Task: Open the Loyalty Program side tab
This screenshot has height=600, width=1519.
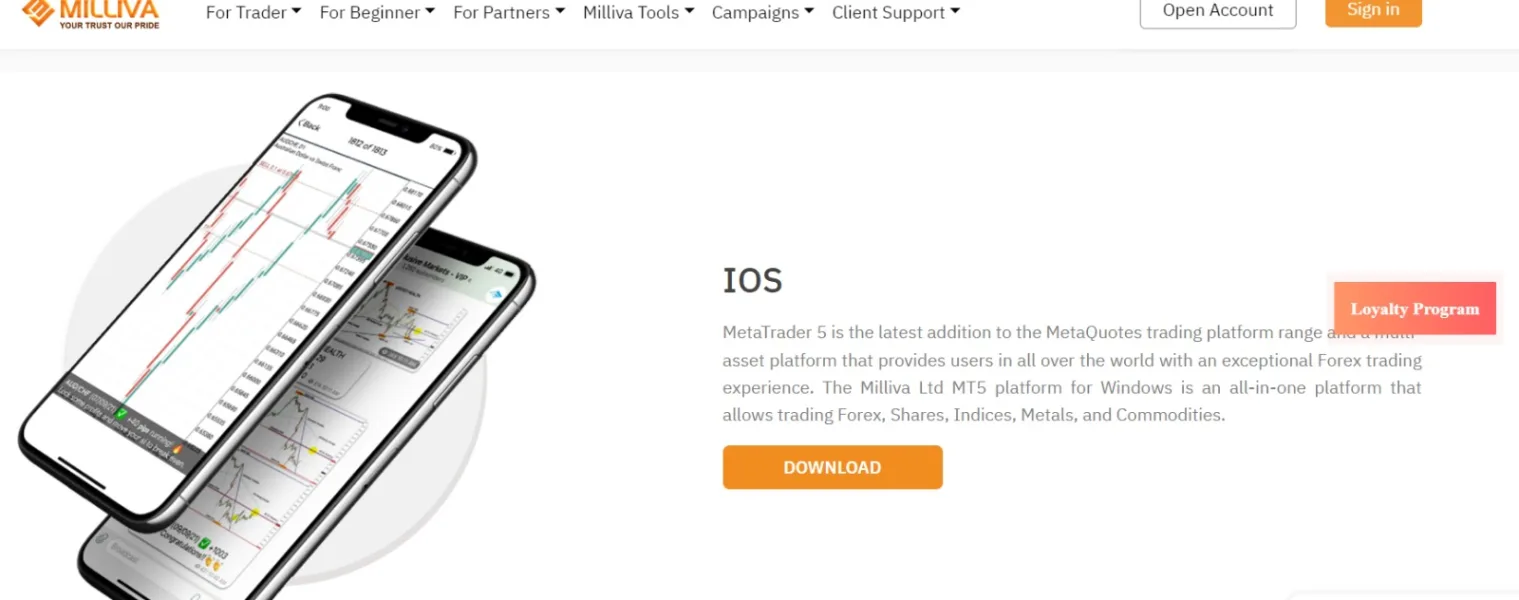Action: [x=1415, y=309]
